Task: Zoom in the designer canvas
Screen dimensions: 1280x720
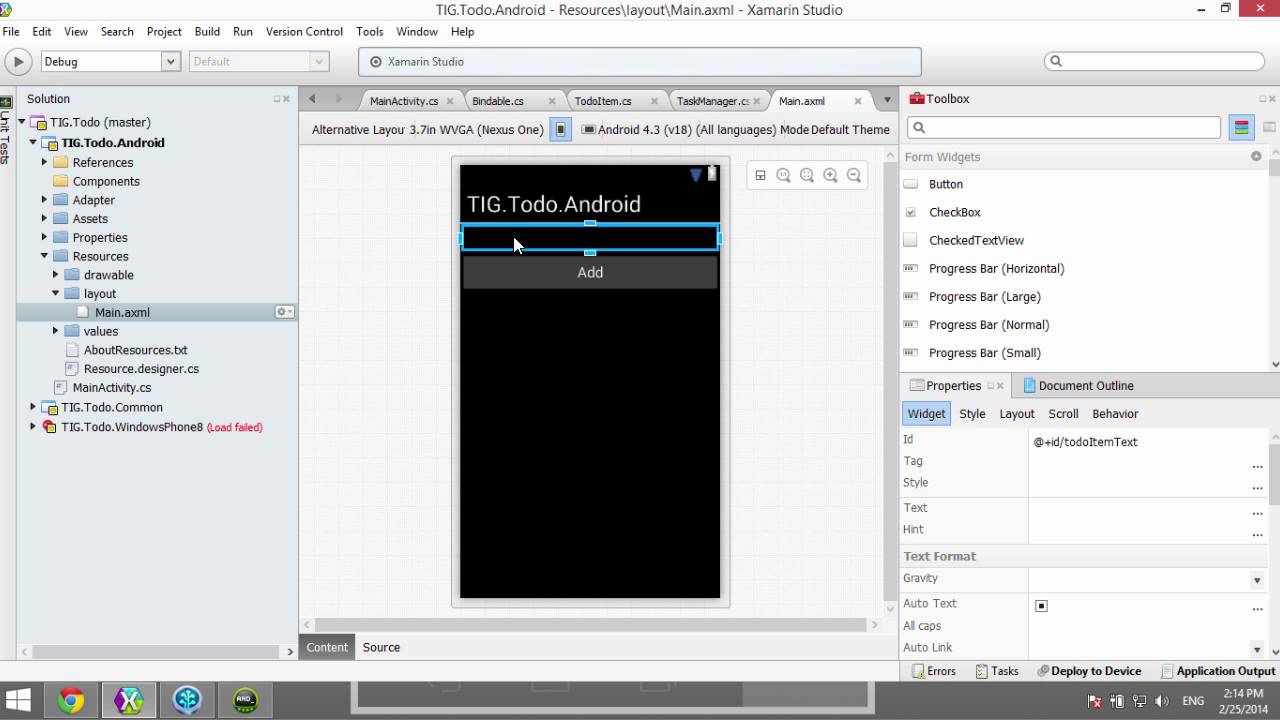Action: pyautogui.click(x=830, y=175)
